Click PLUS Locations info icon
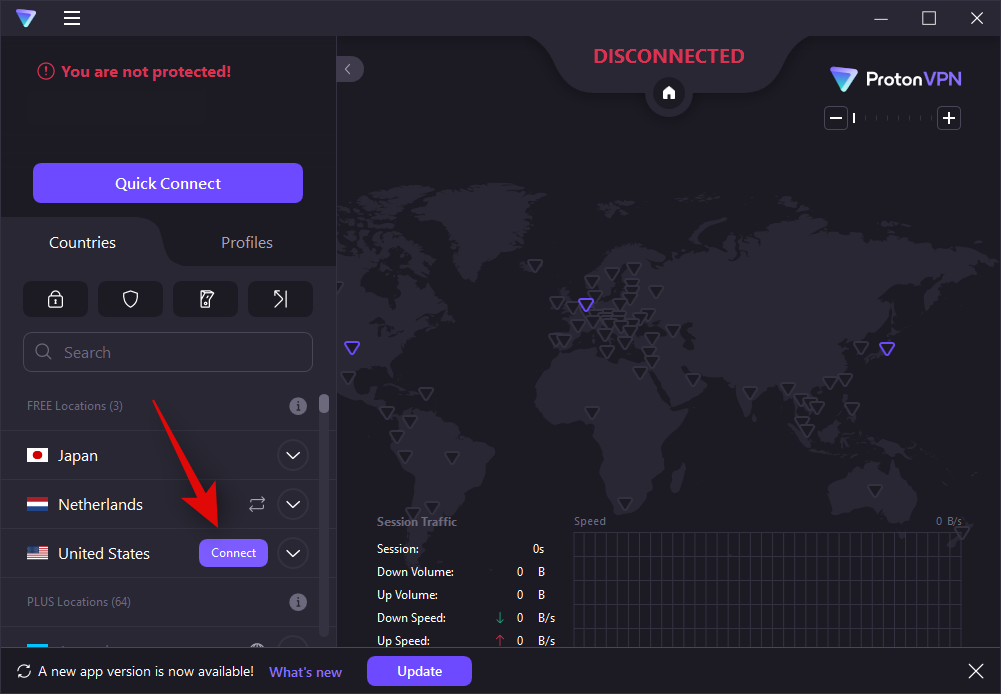Screen dimensions: 1001x694 [297, 602]
